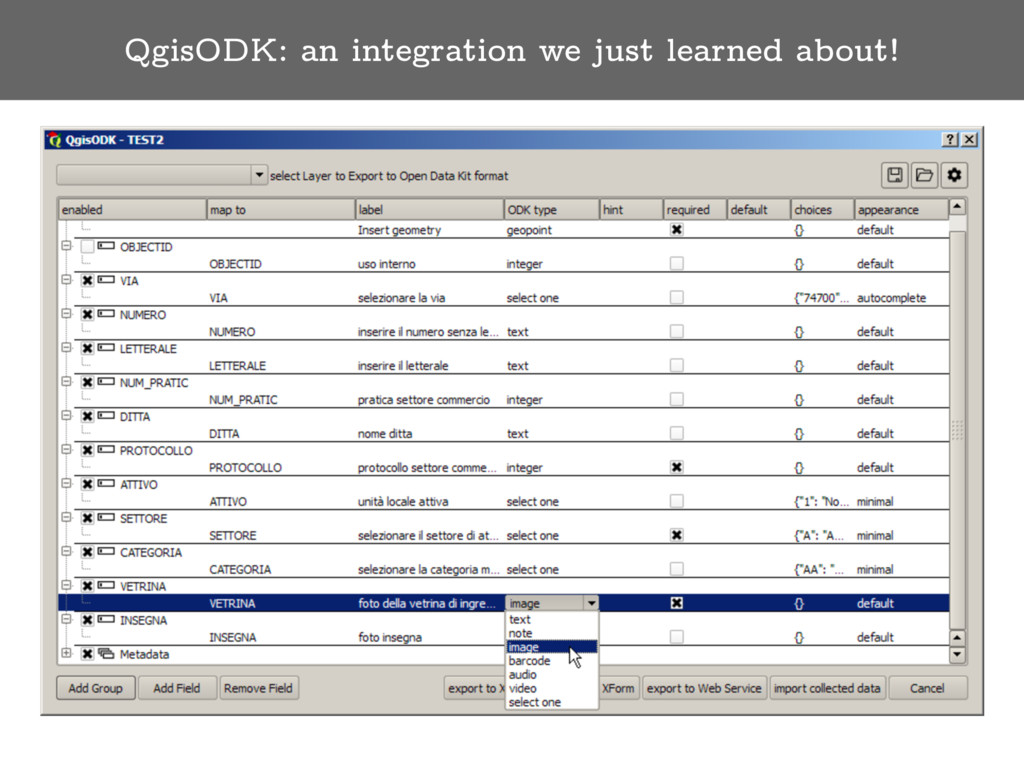The height and width of the screenshot is (768, 1024).
Task: Click import collected data button
Action: [x=827, y=688]
